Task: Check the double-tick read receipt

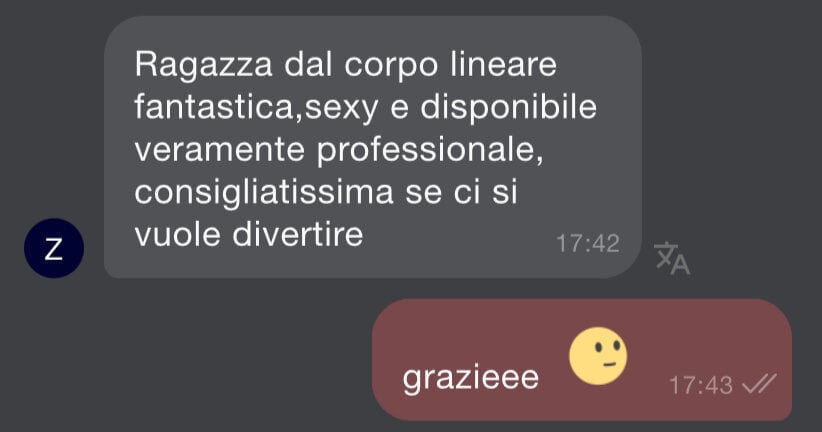Action: pos(760,385)
